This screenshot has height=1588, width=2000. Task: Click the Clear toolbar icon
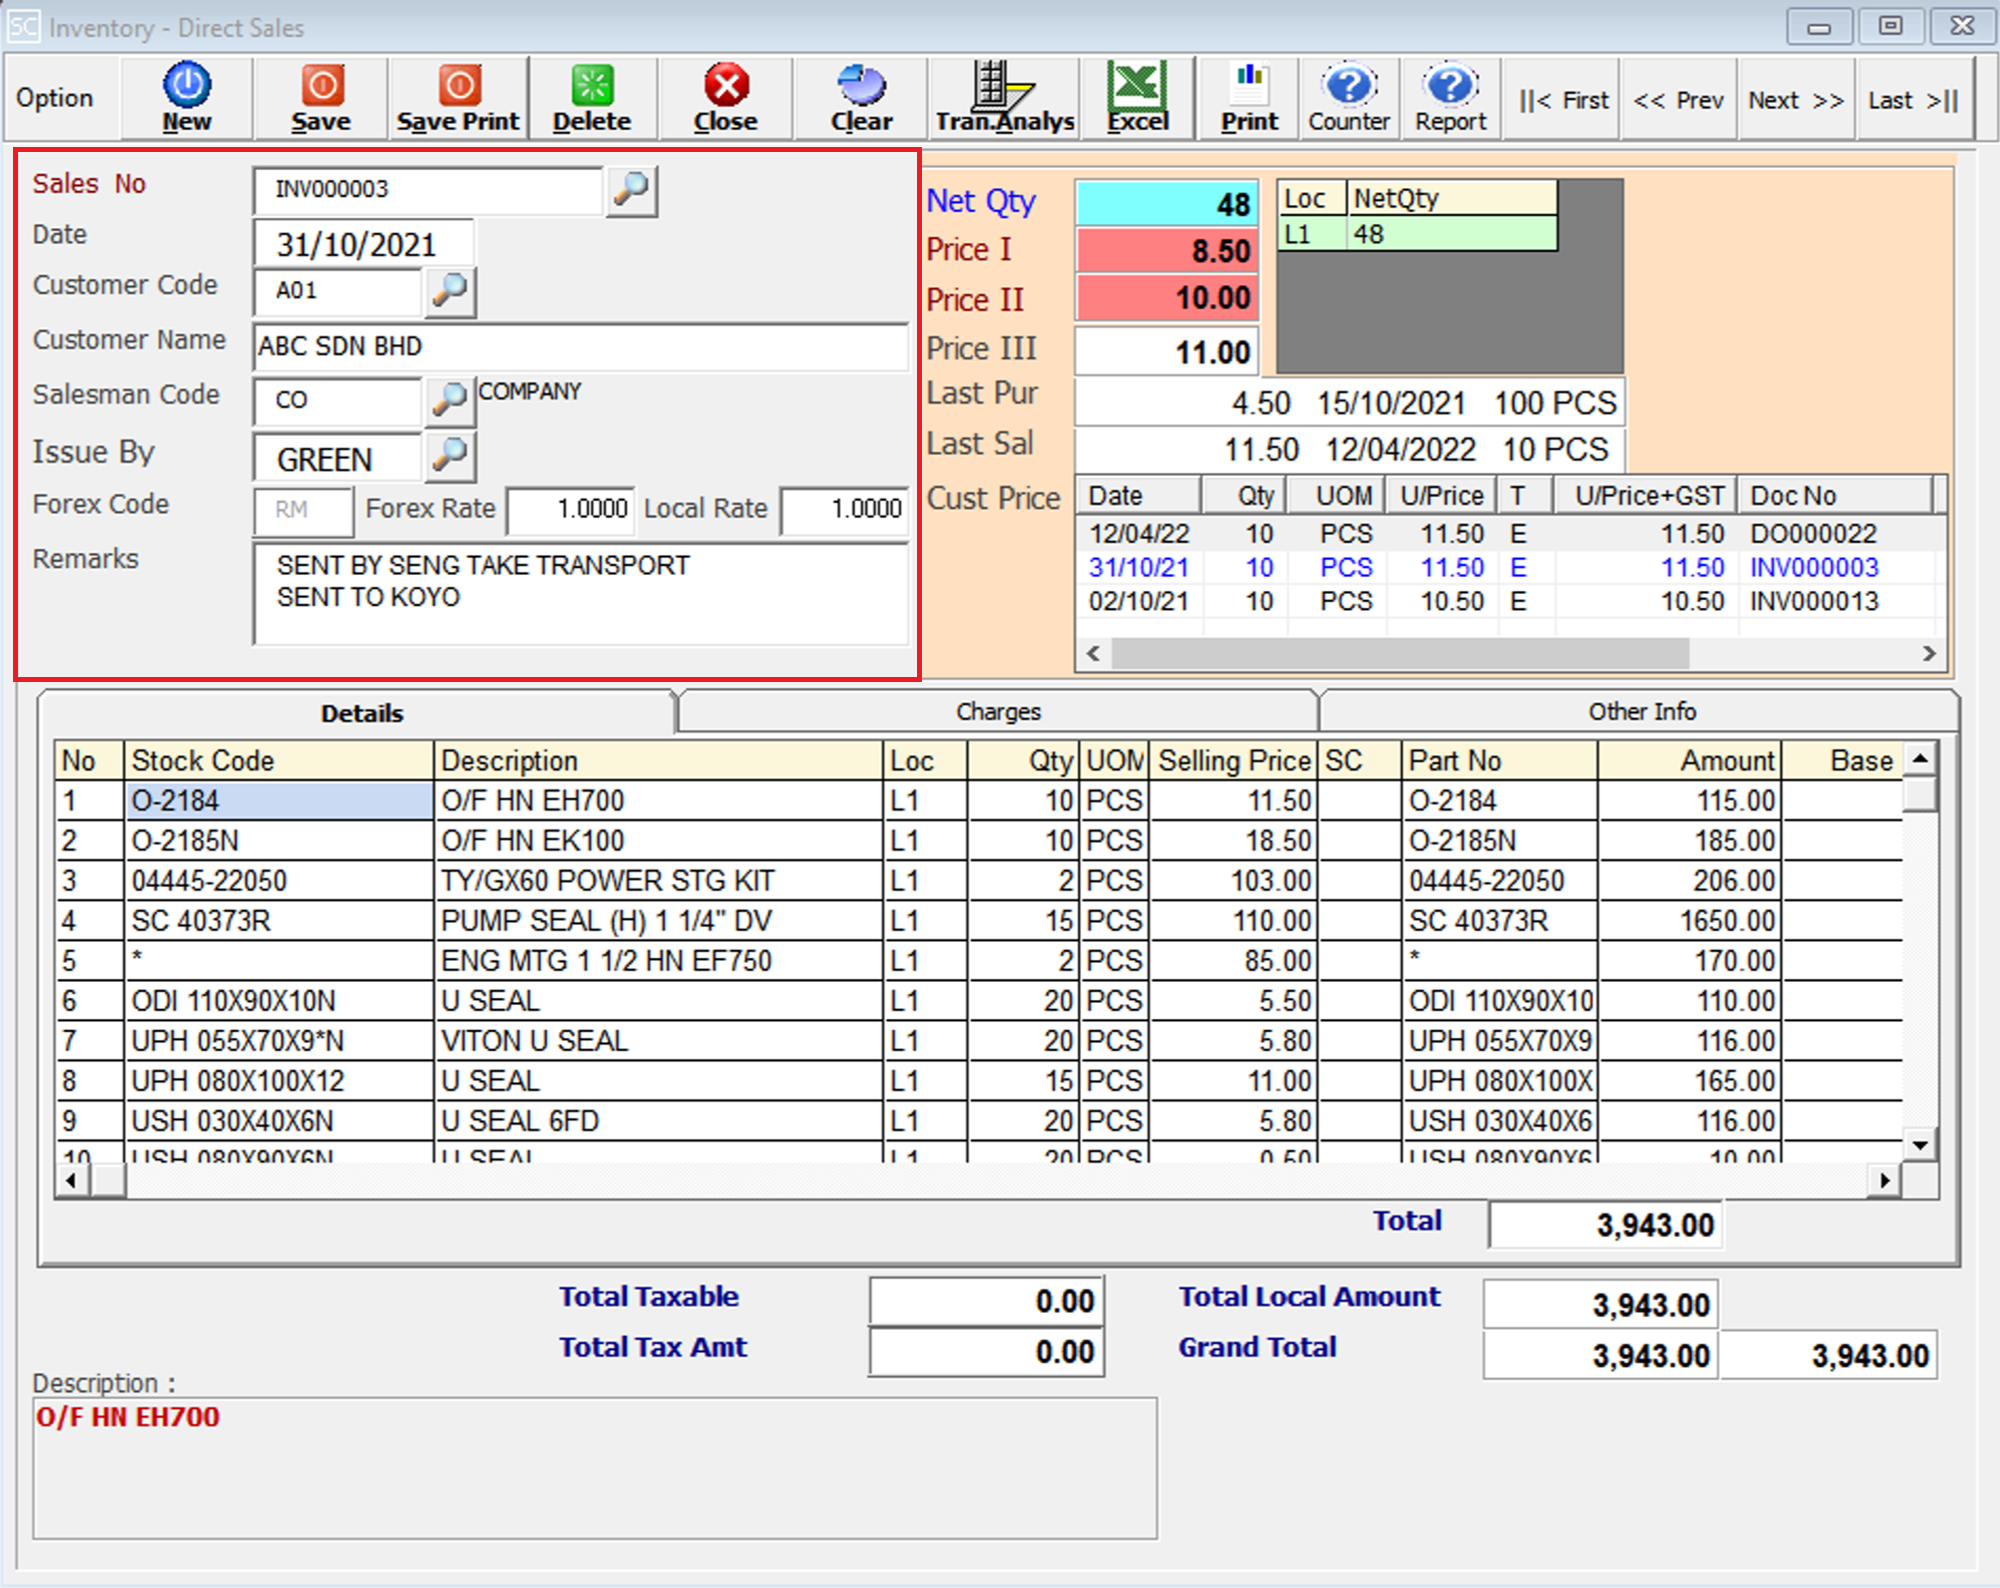[x=861, y=98]
